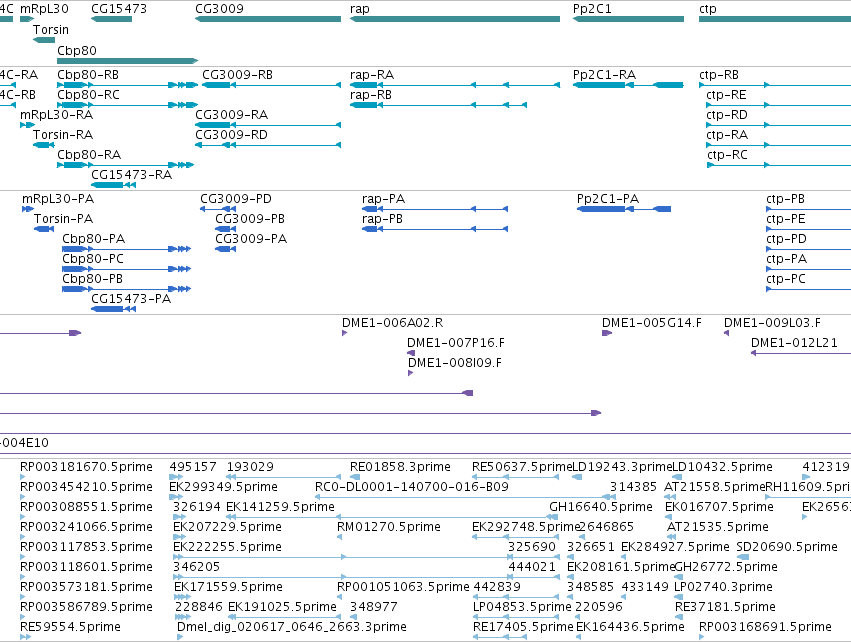This screenshot has width=851, height=642.
Task: Select EST label LP02740.3prime
Action: tap(723, 587)
